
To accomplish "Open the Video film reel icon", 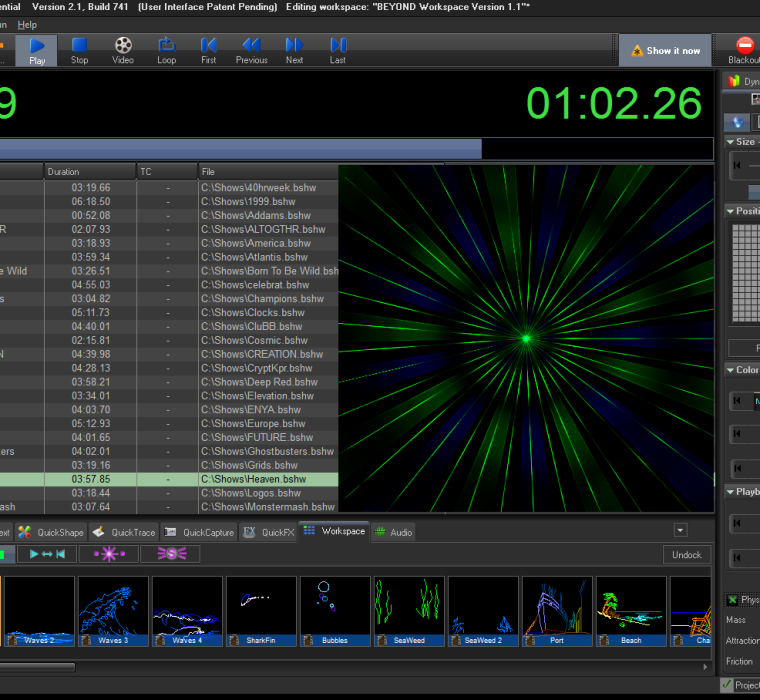I will [x=123, y=51].
